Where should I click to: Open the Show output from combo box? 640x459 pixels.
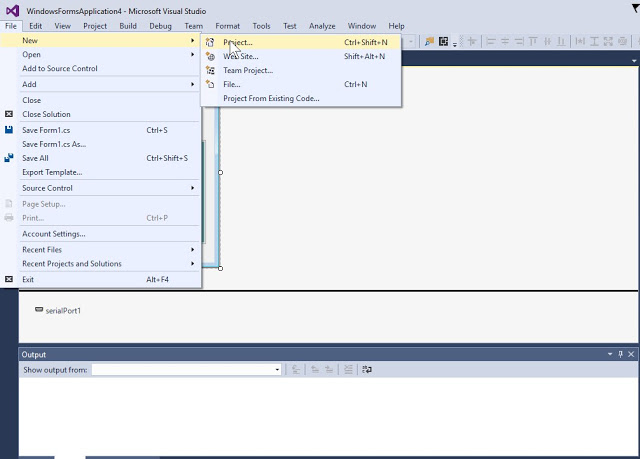pyautogui.click(x=187, y=370)
